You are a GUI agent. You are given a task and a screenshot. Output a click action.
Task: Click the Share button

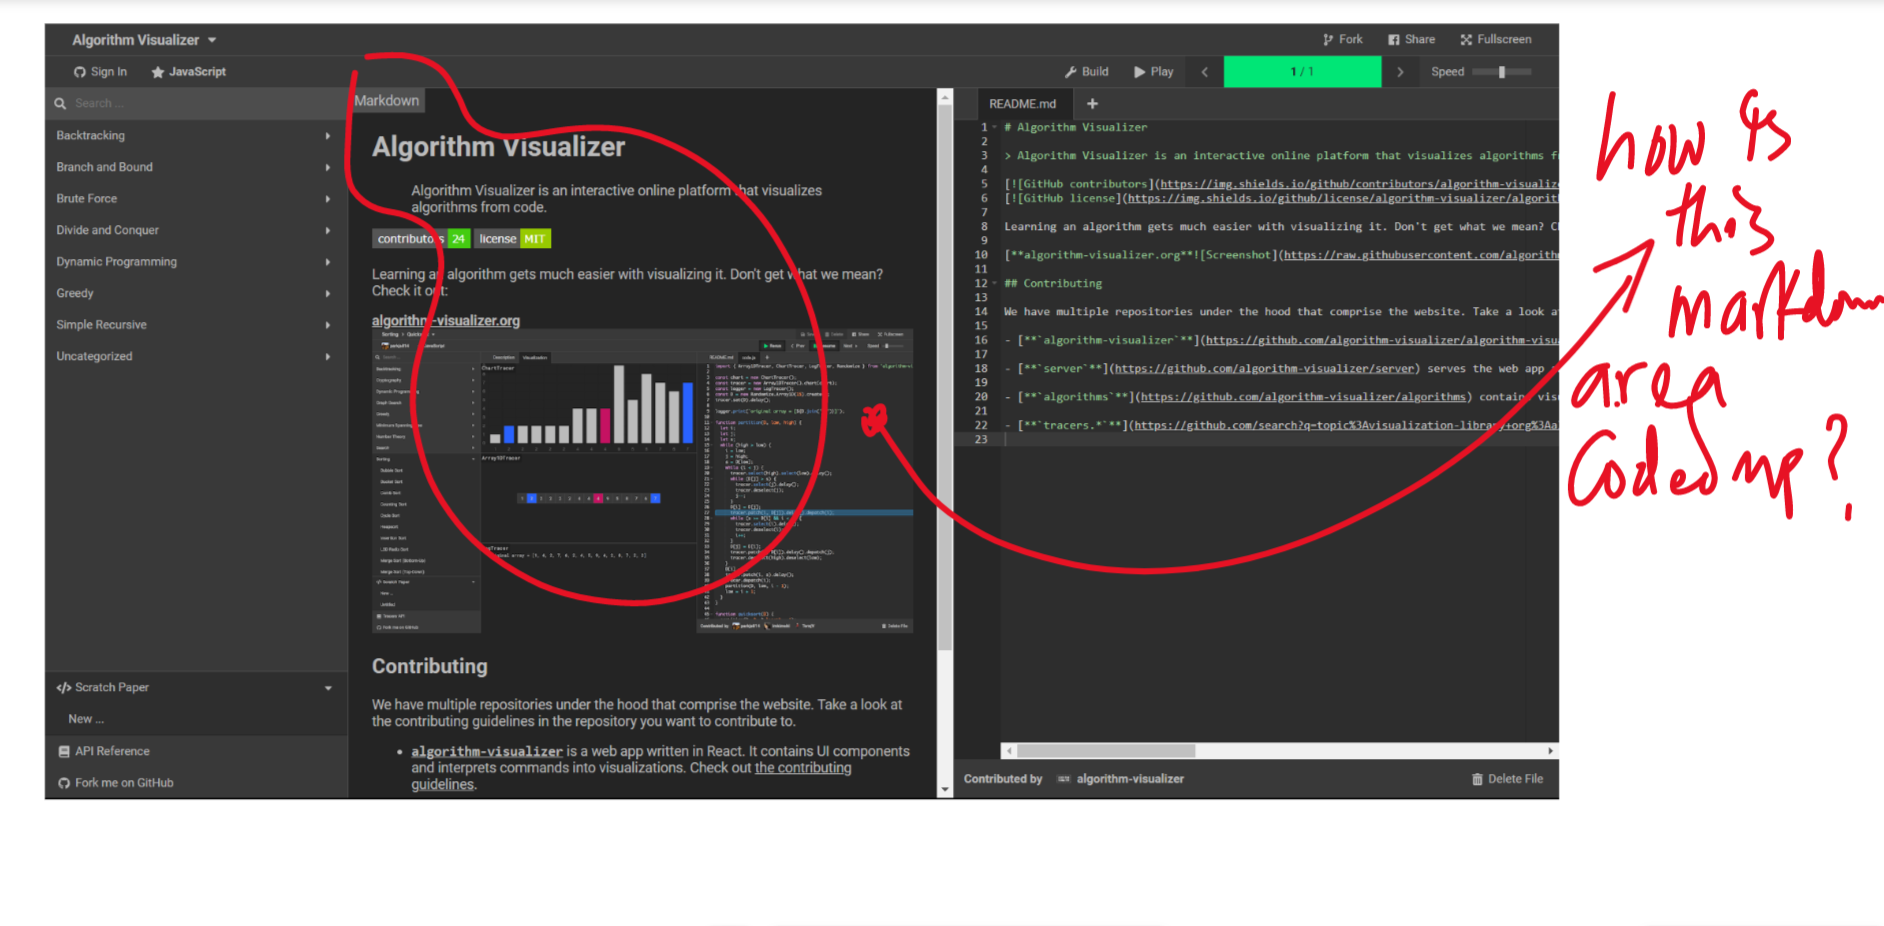click(1411, 40)
